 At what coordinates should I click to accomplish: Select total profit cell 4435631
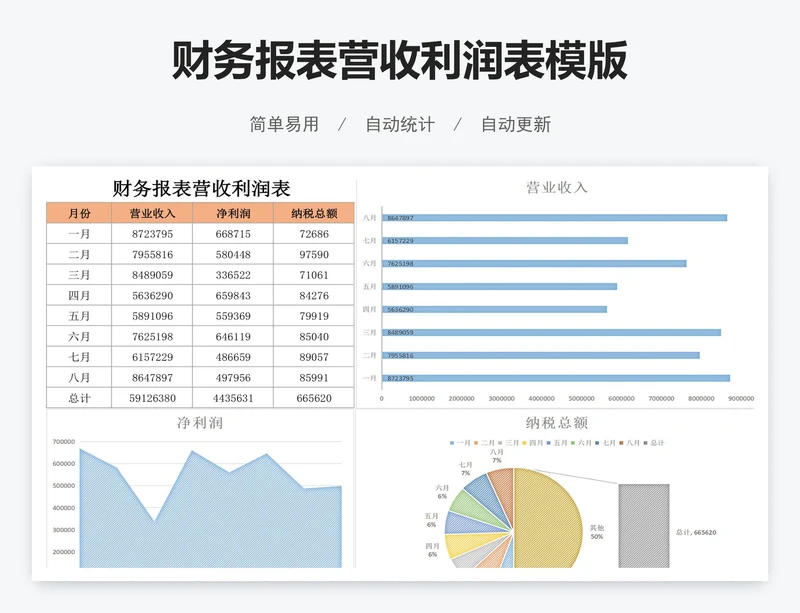pyautogui.click(x=233, y=398)
